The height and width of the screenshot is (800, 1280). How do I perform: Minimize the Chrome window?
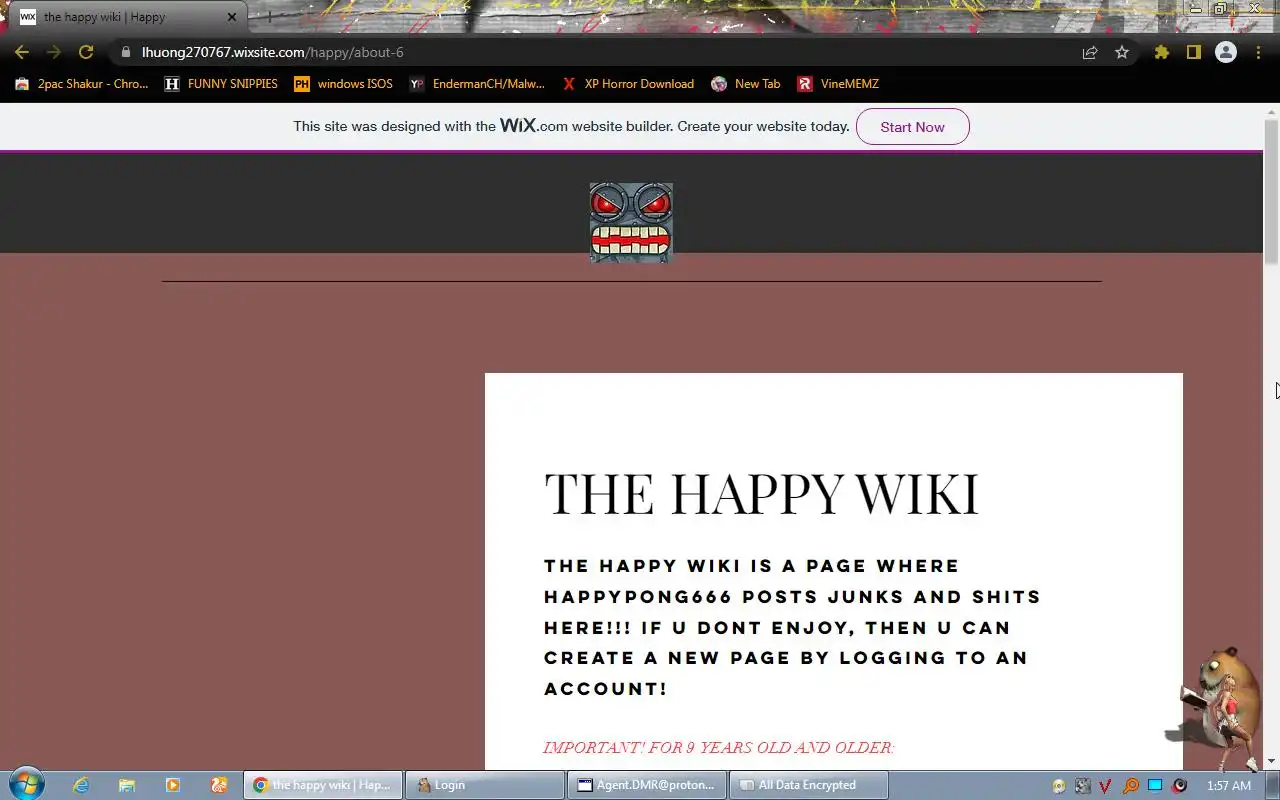(1196, 8)
